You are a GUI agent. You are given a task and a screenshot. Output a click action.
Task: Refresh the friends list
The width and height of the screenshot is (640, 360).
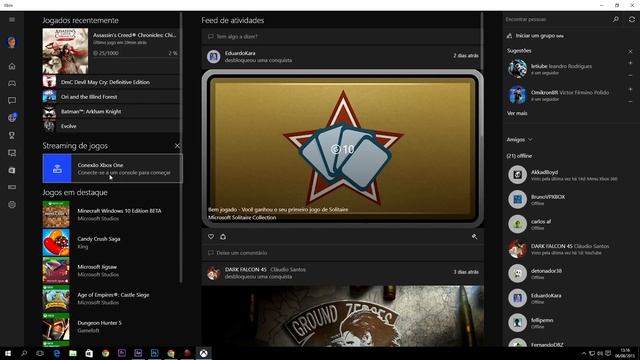pyautogui.click(x=631, y=19)
